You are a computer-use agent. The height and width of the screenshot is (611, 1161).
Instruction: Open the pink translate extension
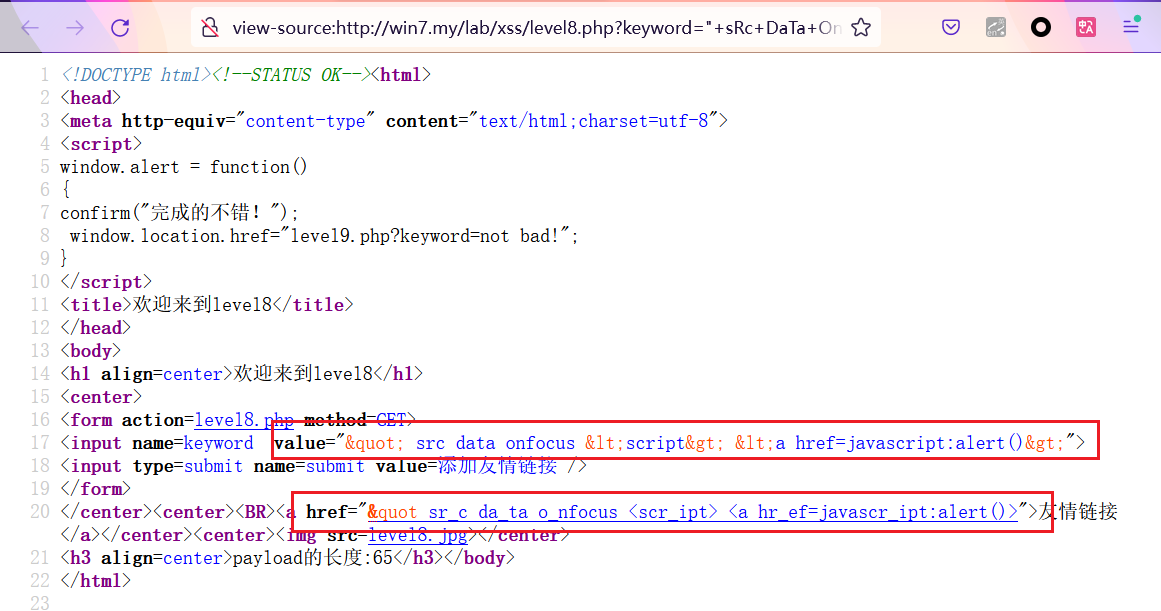tap(1086, 28)
